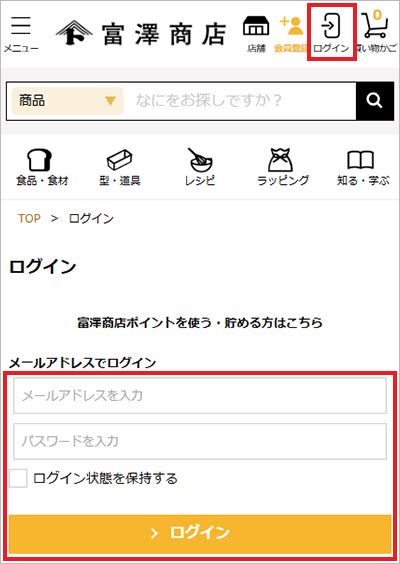
Task: Tick ログイン状態を保持する checkbox
Action: (18, 479)
